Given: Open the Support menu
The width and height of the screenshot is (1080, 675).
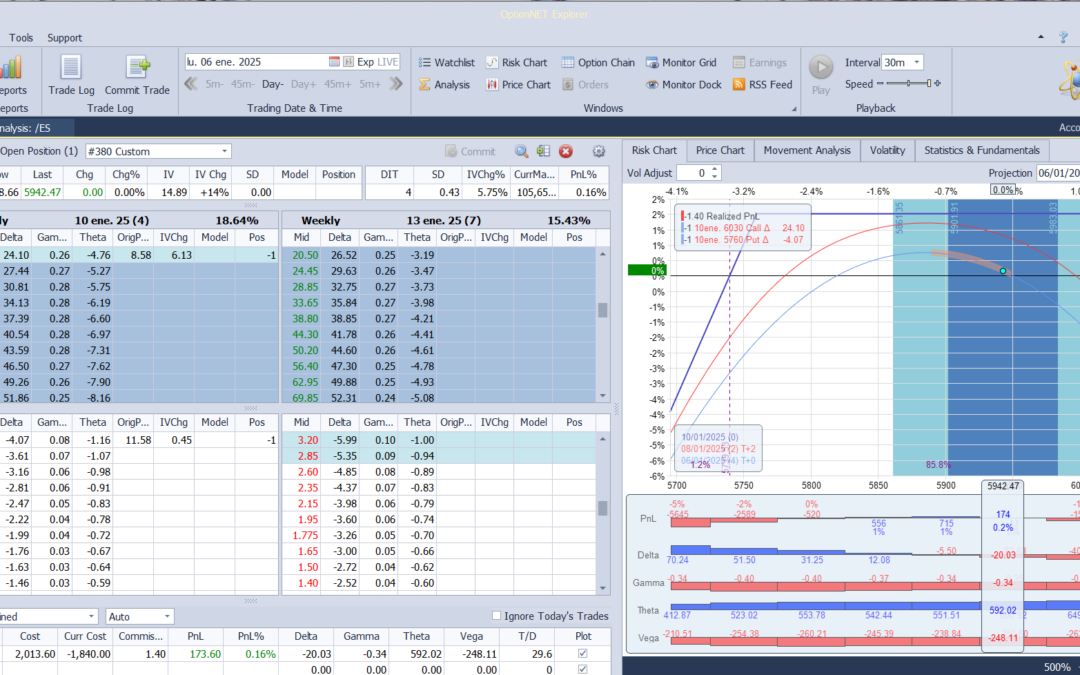Looking at the screenshot, I should pyautogui.click(x=64, y=38).
